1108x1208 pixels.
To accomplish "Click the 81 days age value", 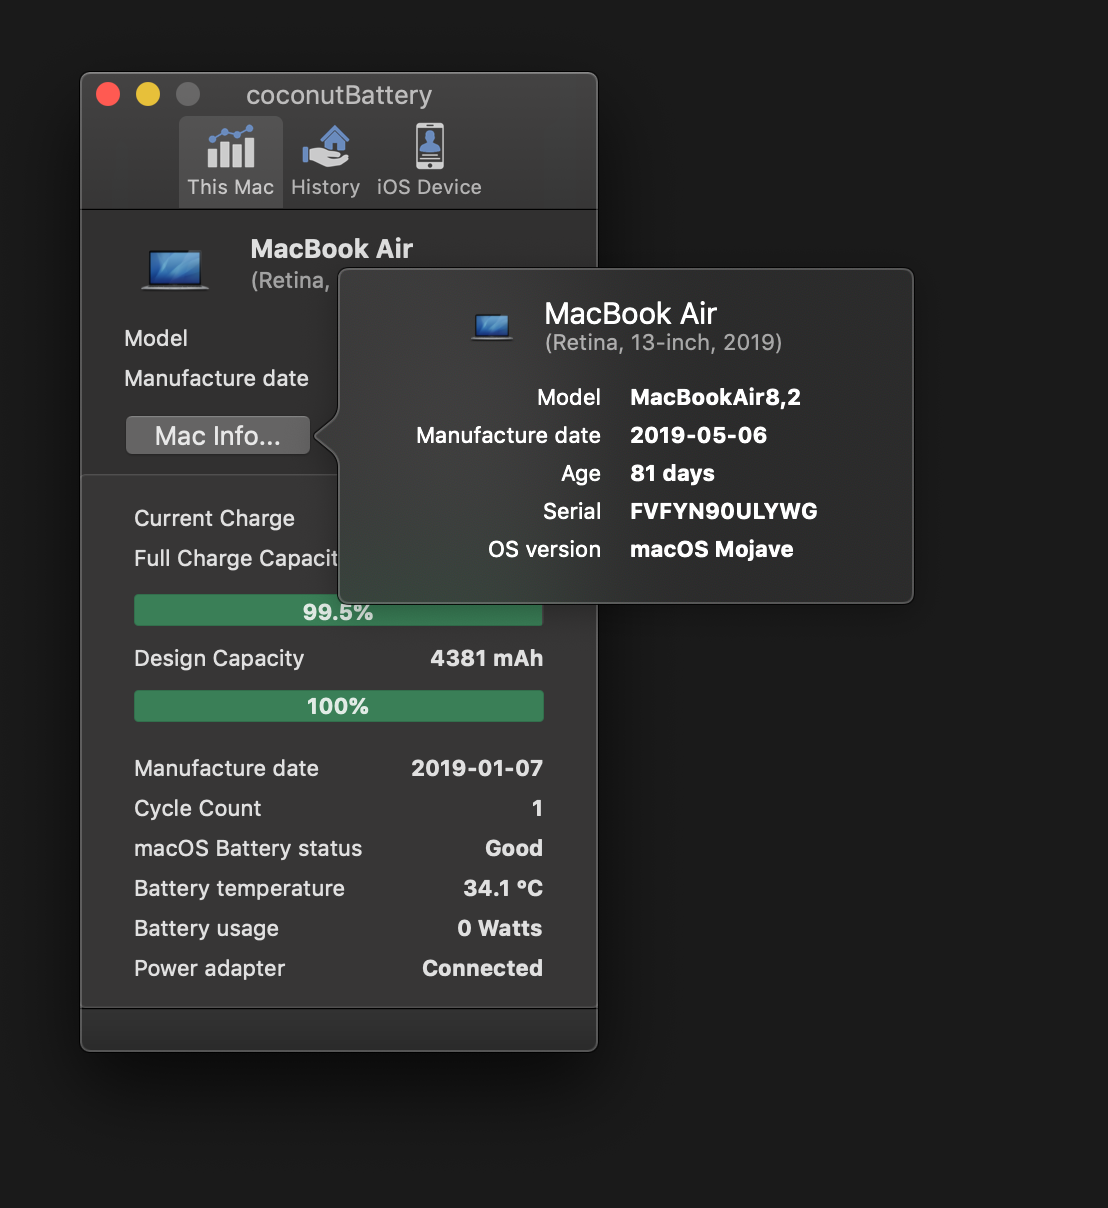I will pyautogui.click(x=672, y=473).
